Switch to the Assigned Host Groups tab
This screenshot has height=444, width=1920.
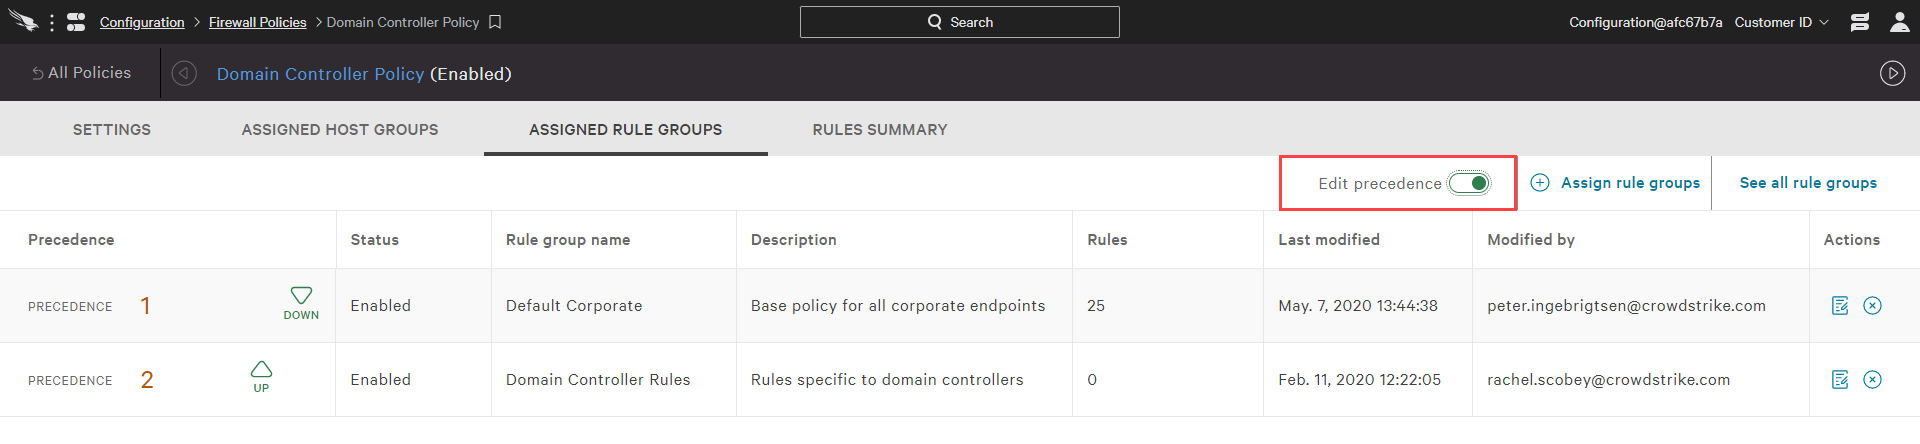[x=340, y=129]
